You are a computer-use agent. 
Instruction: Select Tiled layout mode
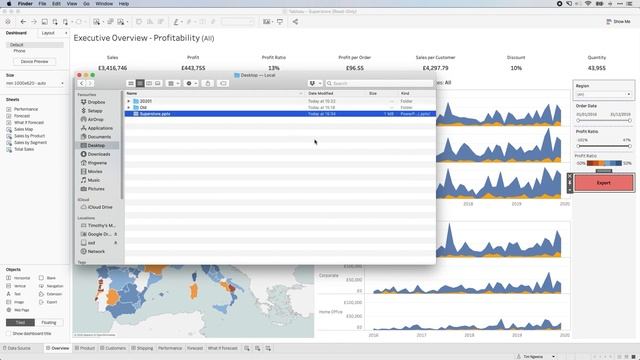point(20,322)
